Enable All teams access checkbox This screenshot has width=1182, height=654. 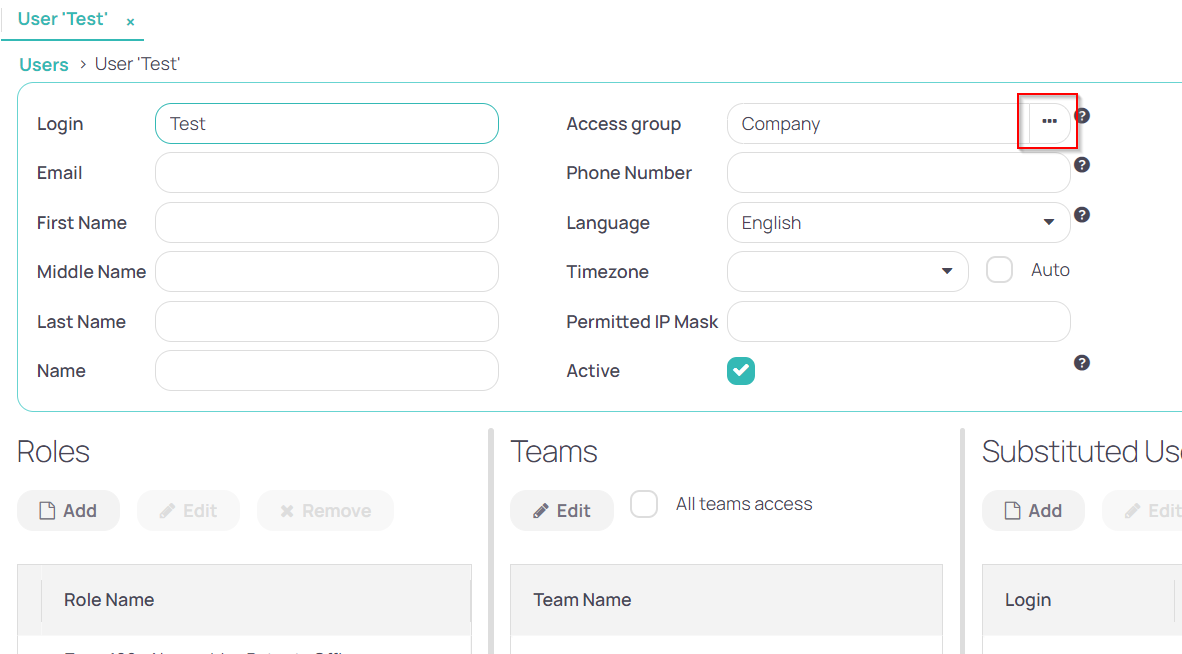644,504
